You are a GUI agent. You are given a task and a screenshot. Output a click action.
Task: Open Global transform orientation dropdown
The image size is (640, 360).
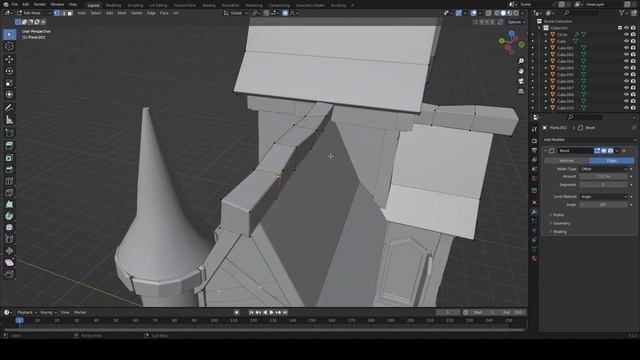236,13
